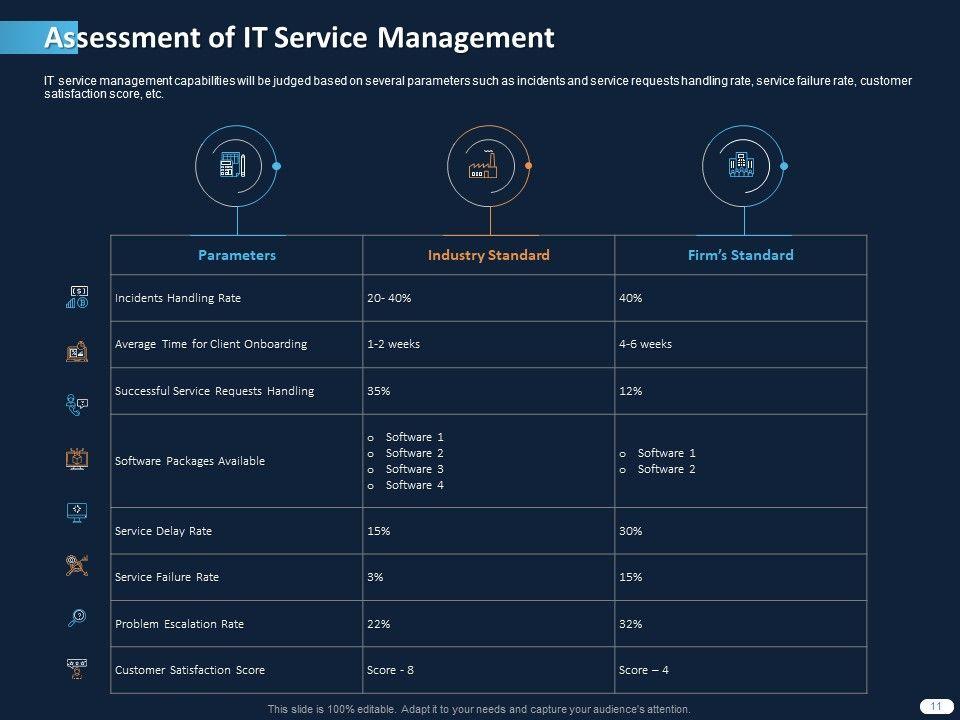Click the crossed tools icon beside Service Failure Rate
This screenshot has width=960, height=720.
(x=77, y=565)
